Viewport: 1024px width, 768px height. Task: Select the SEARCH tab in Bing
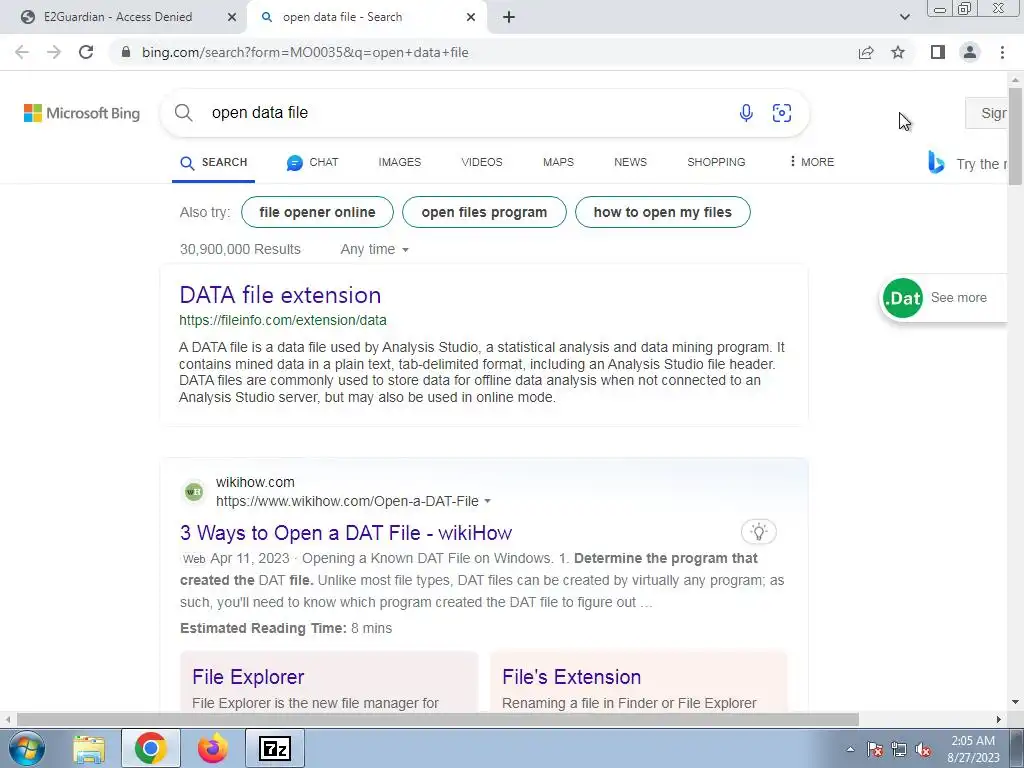coord(214,162)
